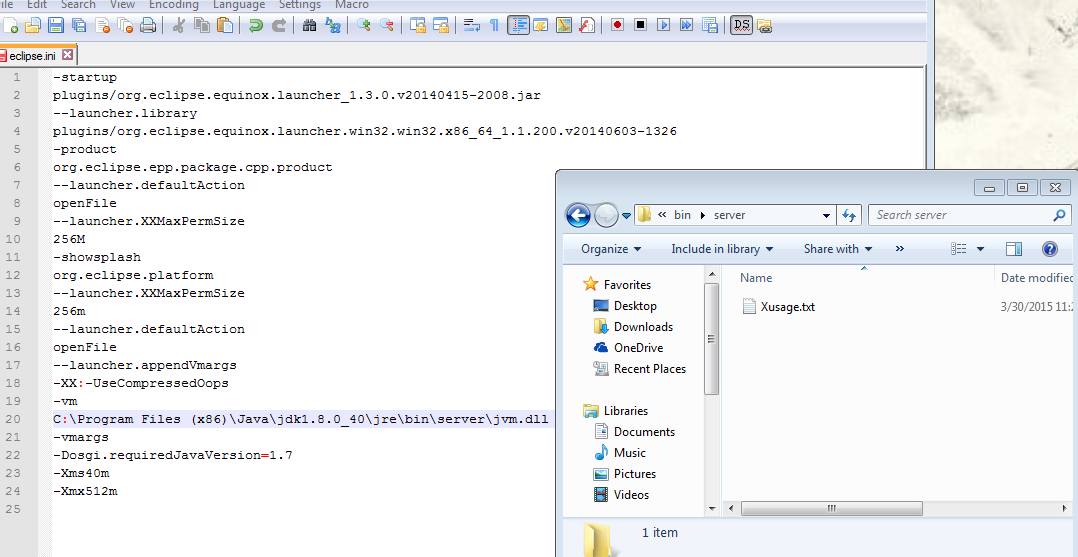Viewport: 1078px width, 557px height.
Task: Toggle synchronized vertical scrolling
Action: click(x=417, y=25)
